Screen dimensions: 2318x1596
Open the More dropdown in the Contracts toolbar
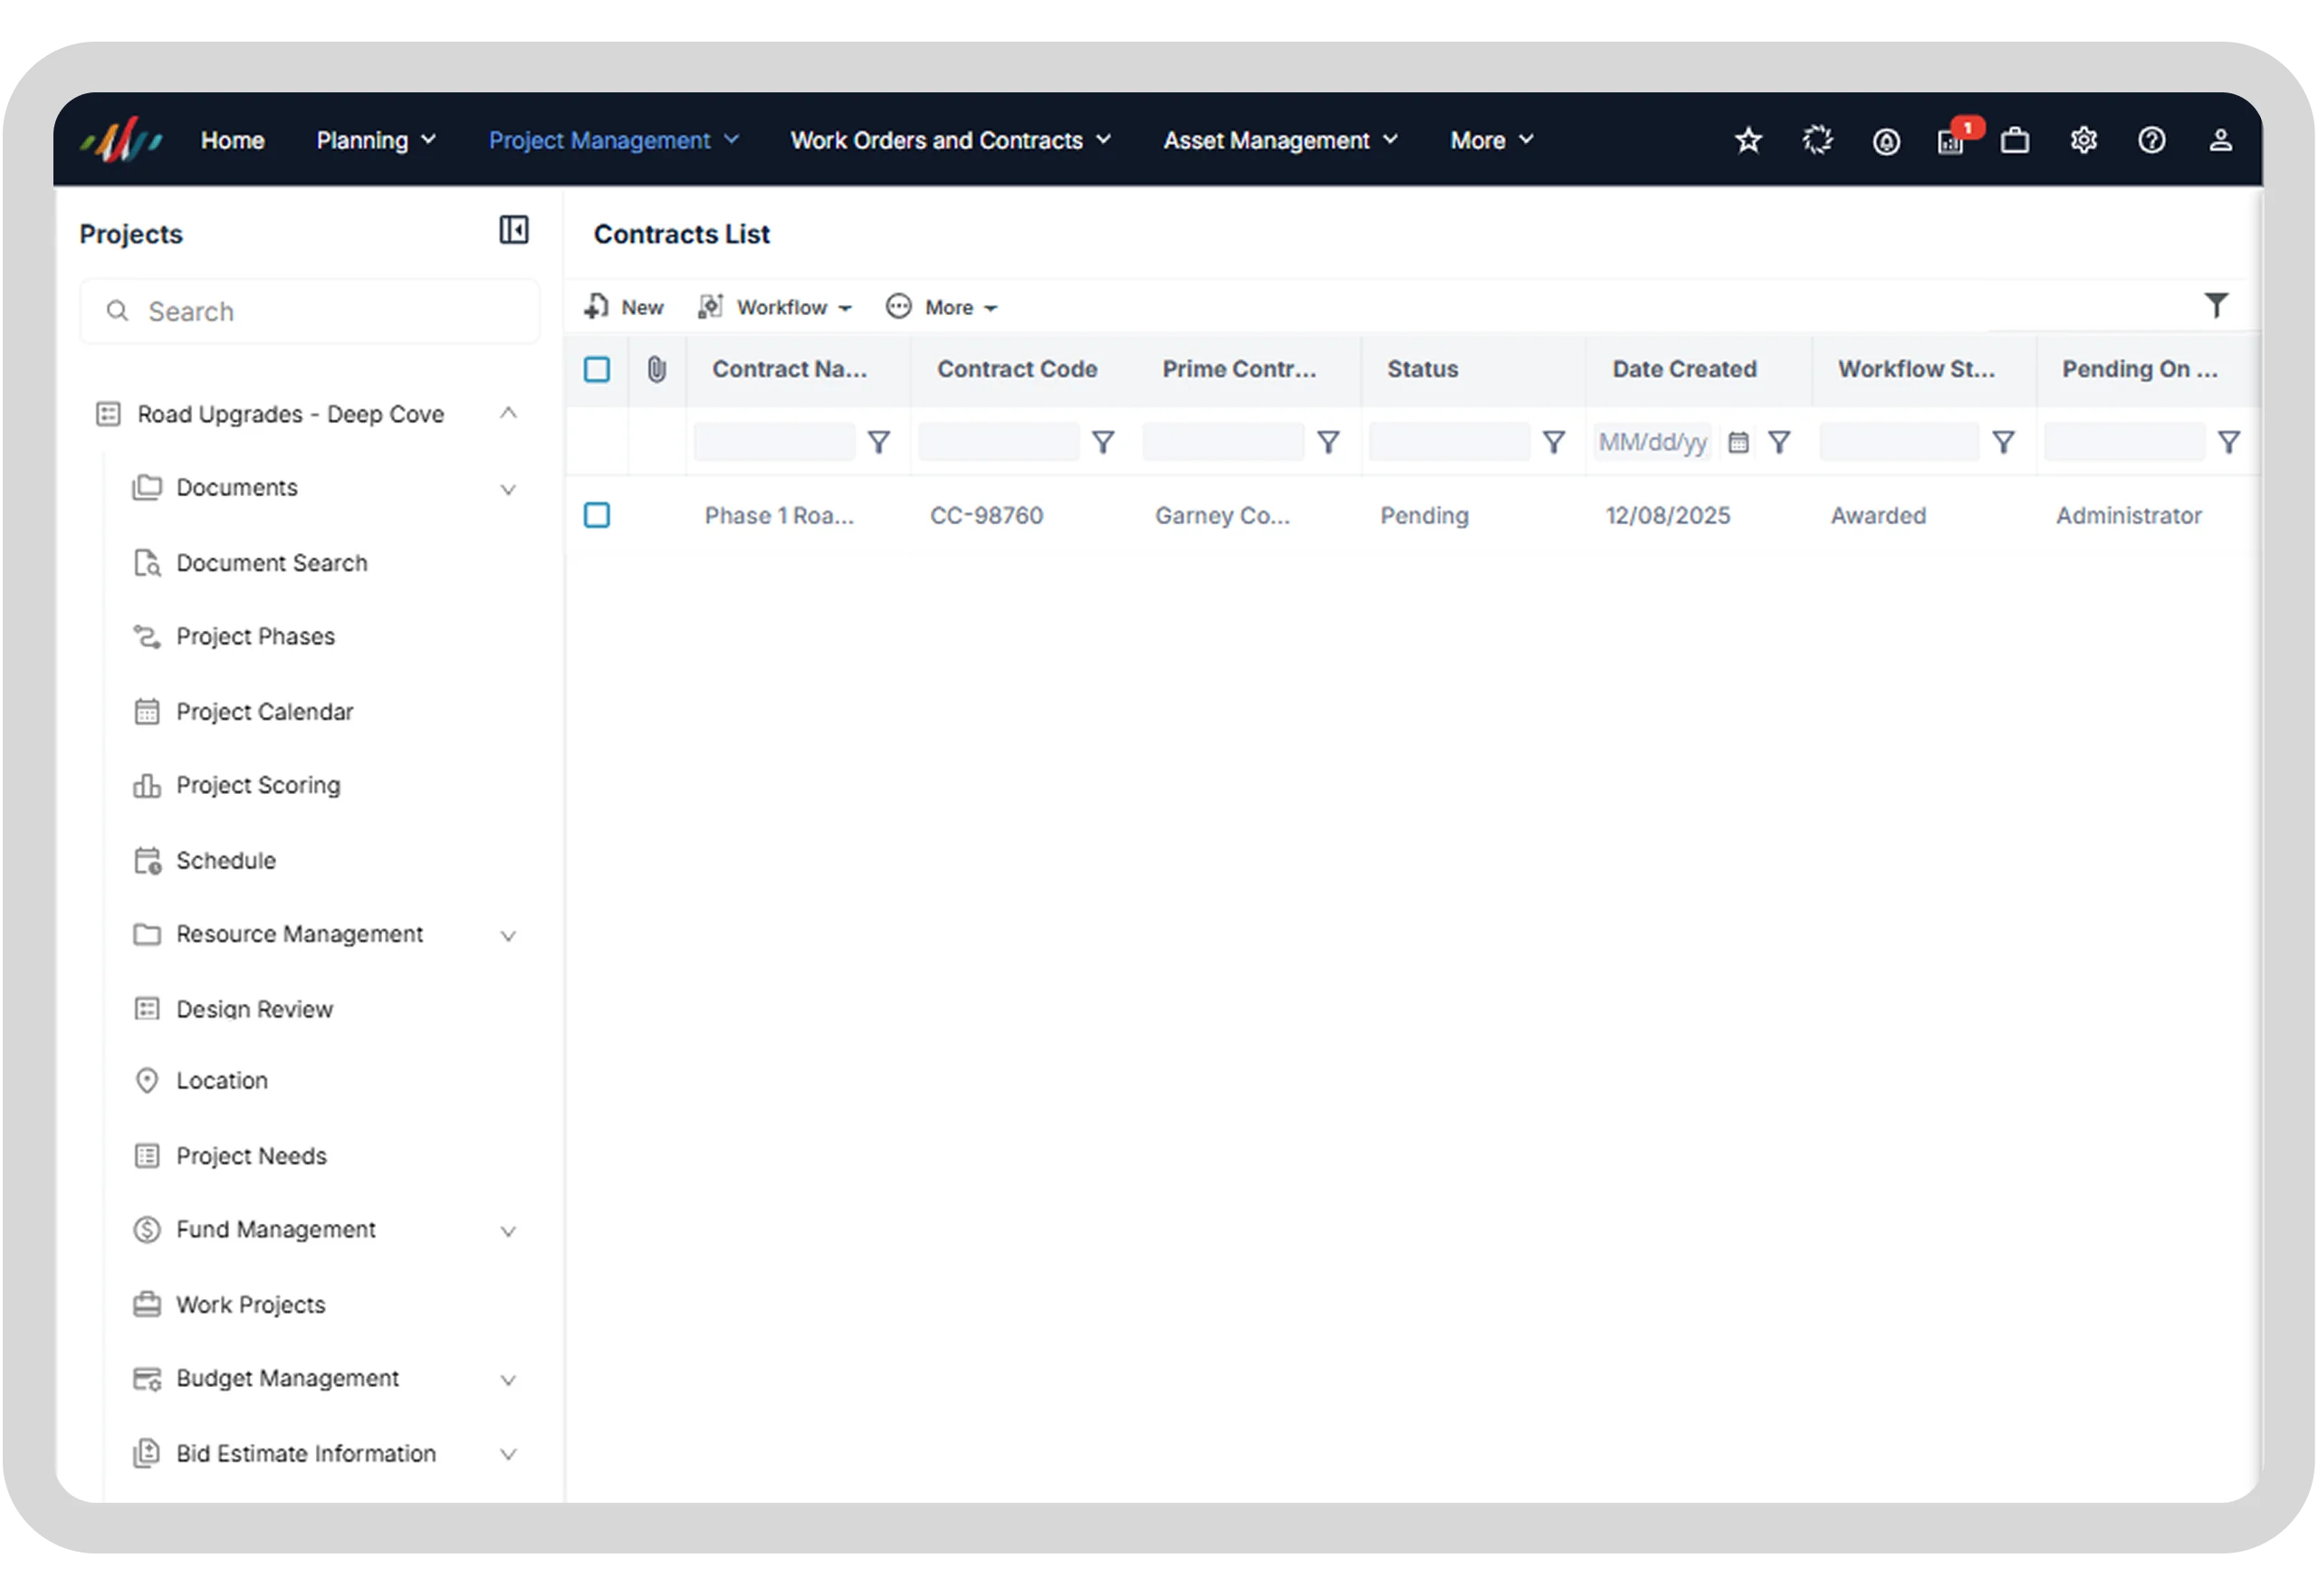click(941, 307)
